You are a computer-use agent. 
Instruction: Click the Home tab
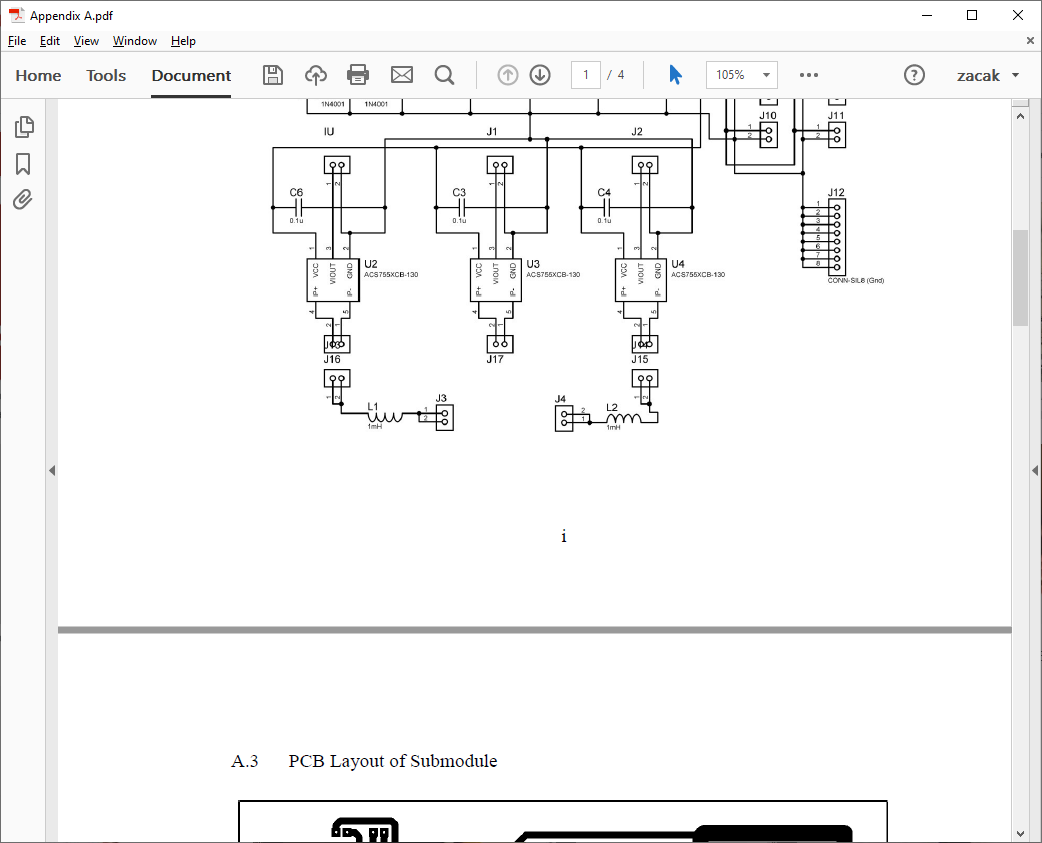point(38,75)
